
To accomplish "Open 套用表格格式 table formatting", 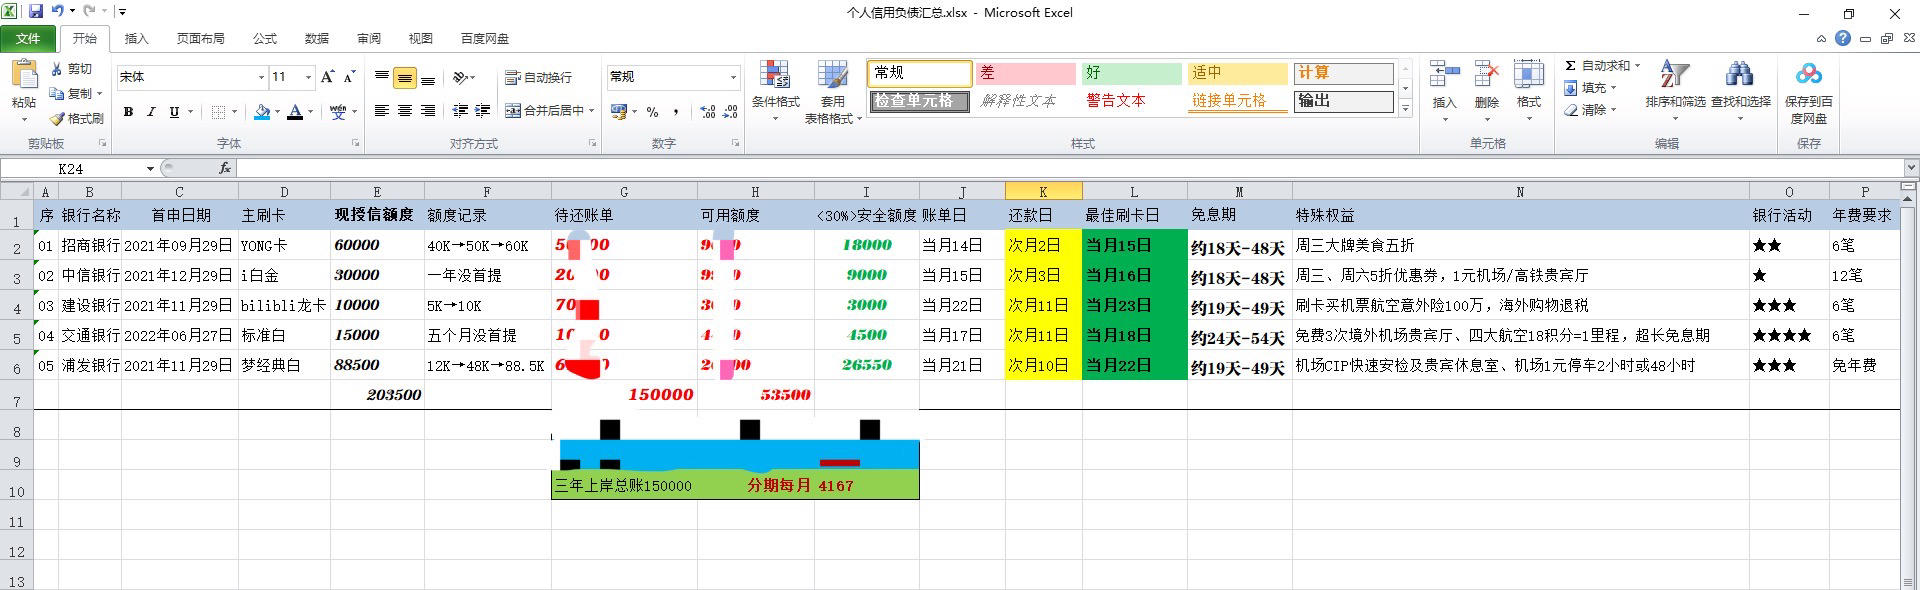I will click(x=832, y=92).
